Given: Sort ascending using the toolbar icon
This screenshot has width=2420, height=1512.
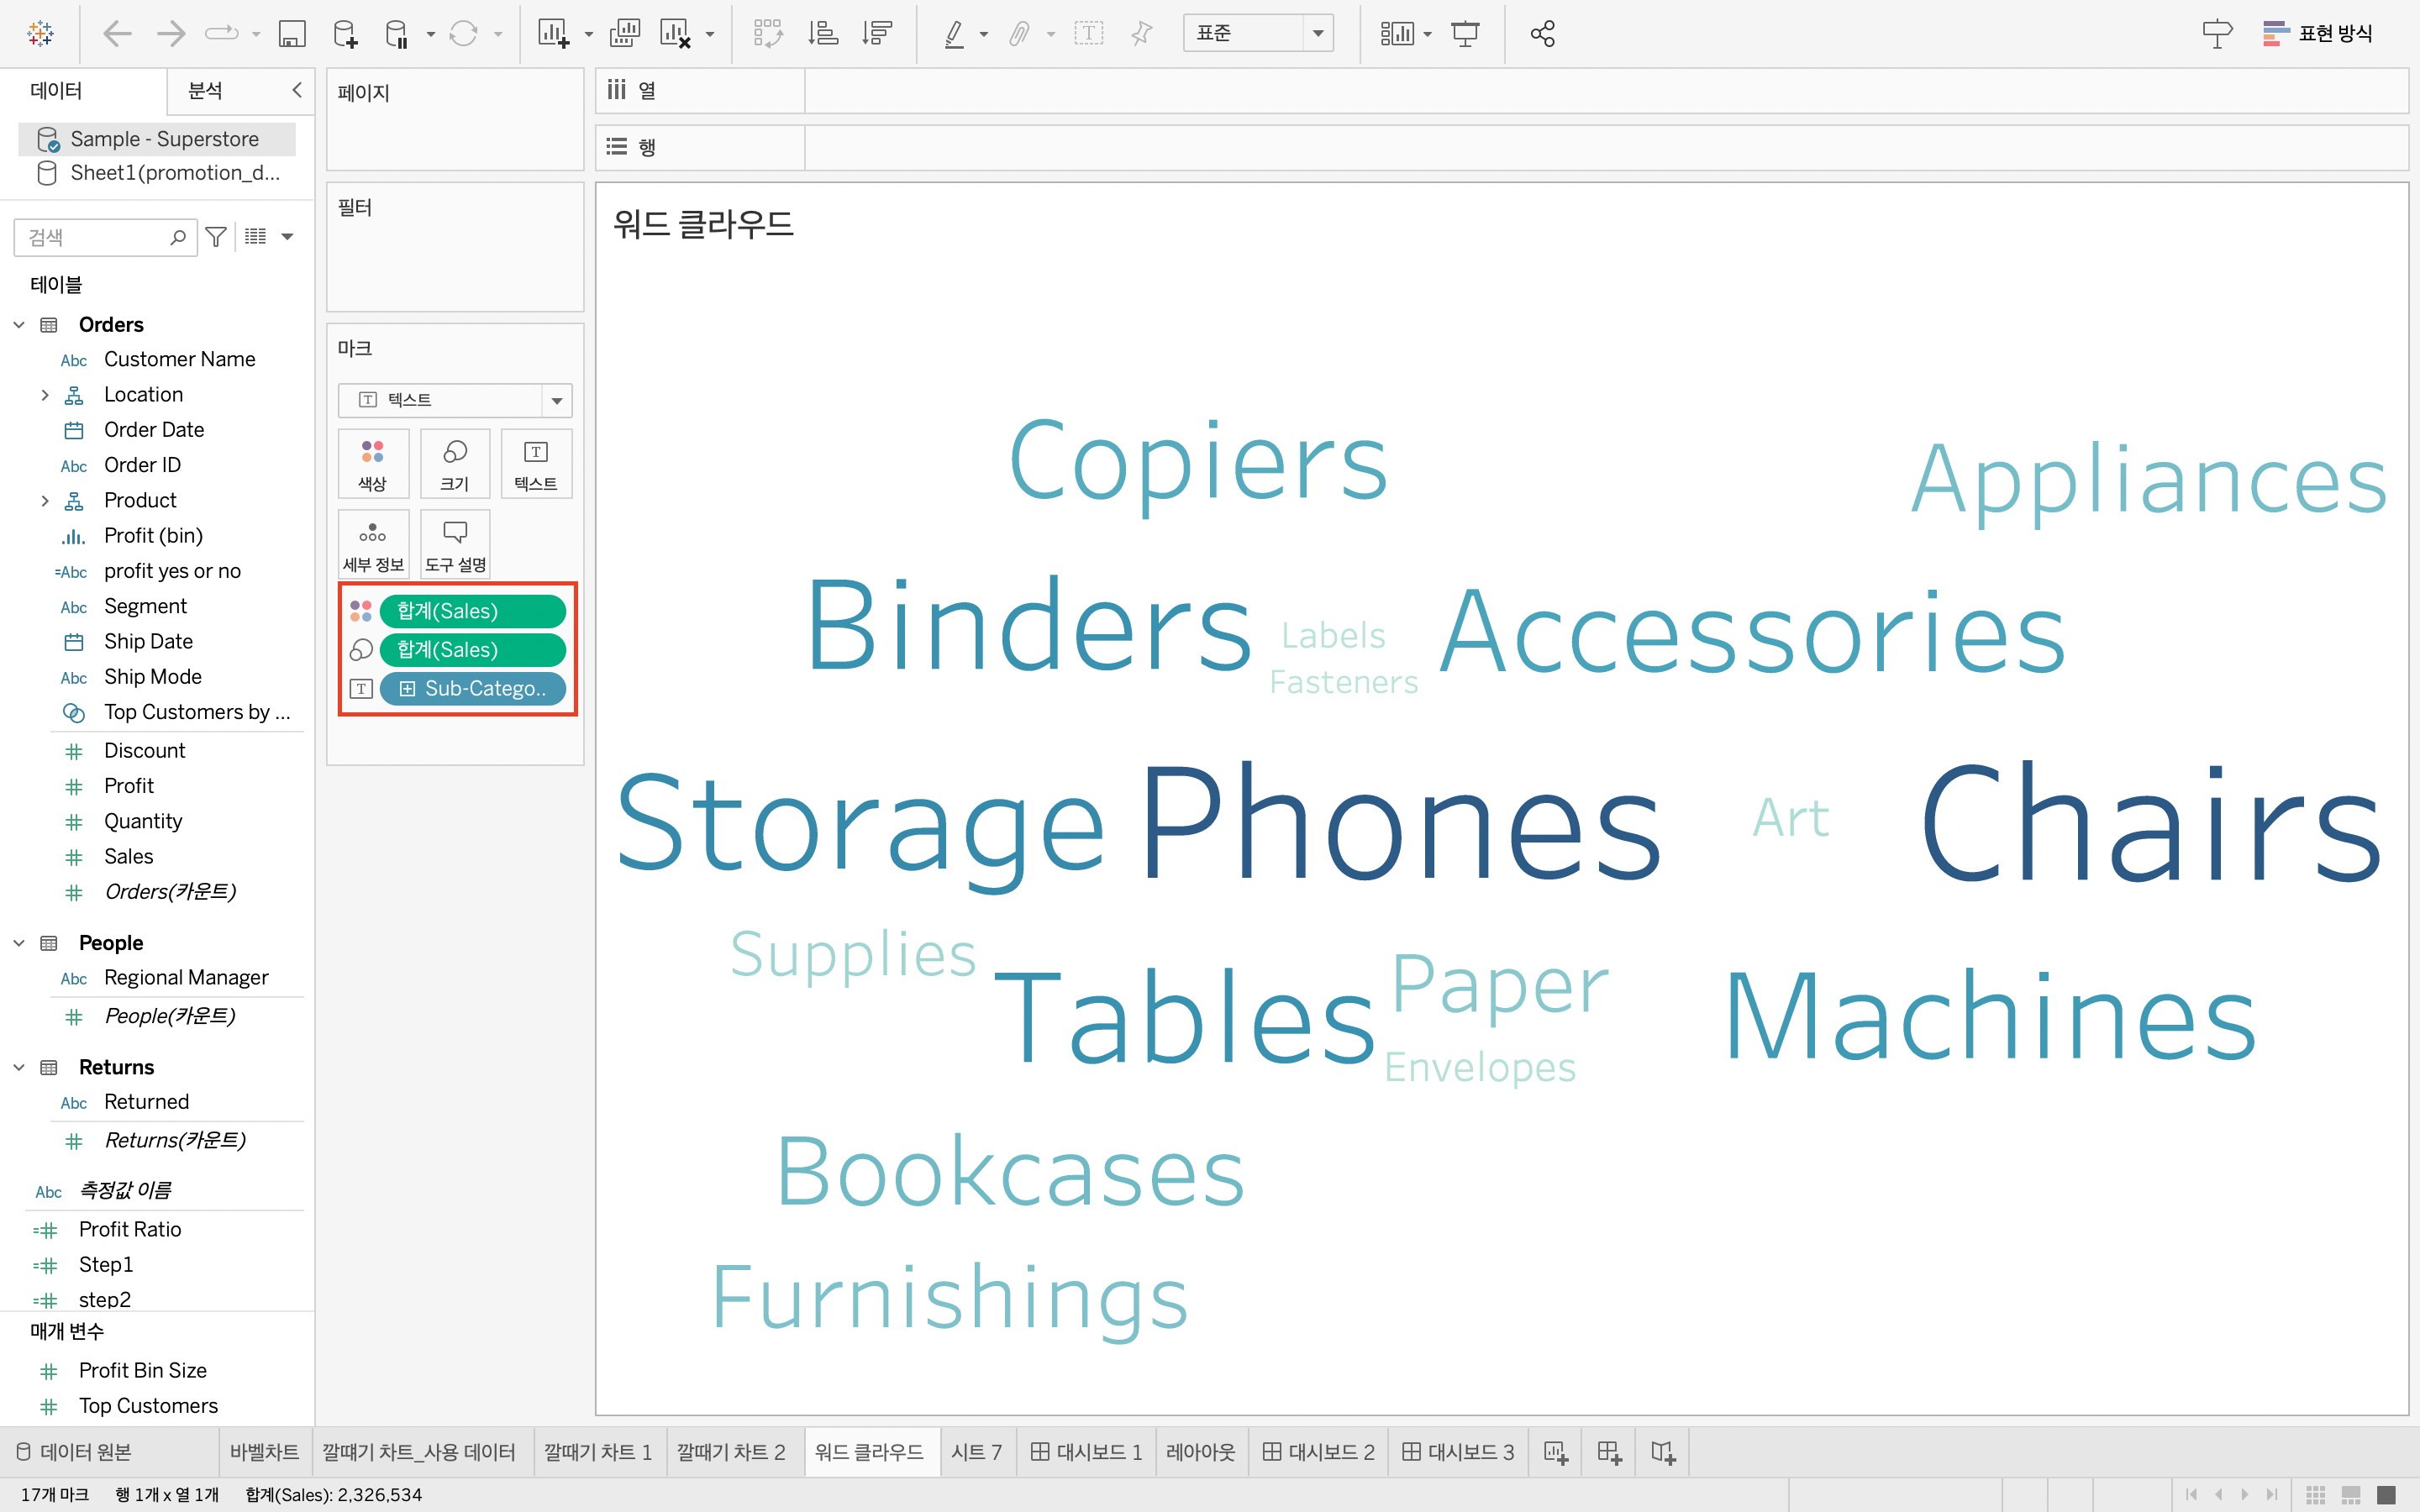Looking at the screenshot, I should 822,34.
